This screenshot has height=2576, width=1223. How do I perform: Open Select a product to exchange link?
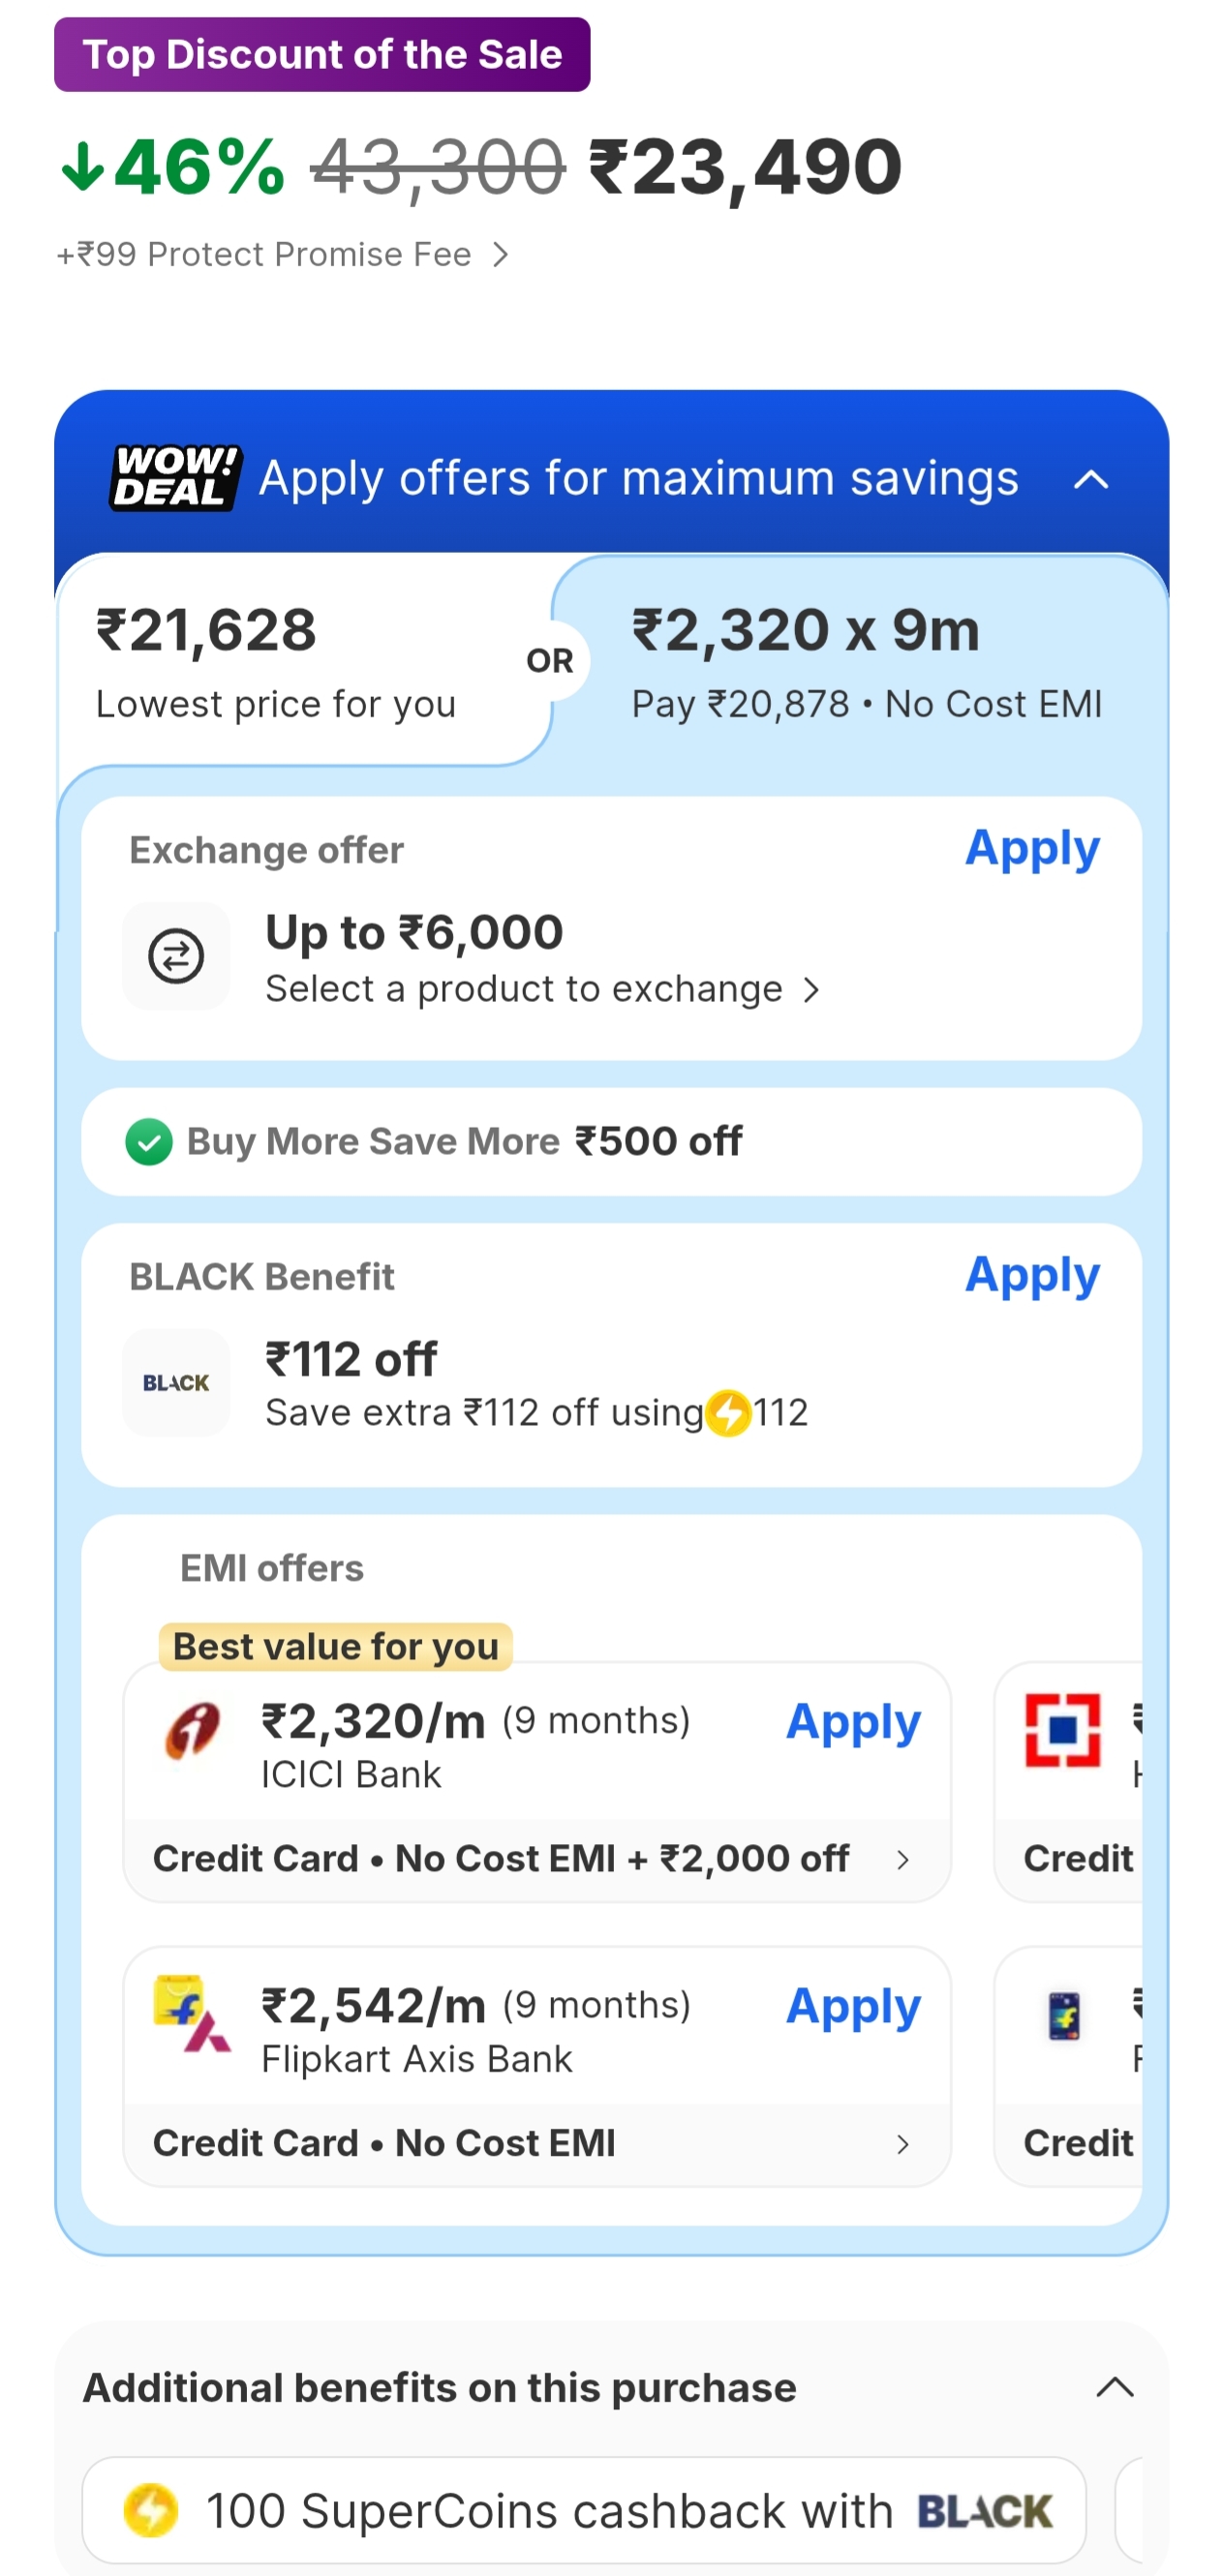coord(542,990)
